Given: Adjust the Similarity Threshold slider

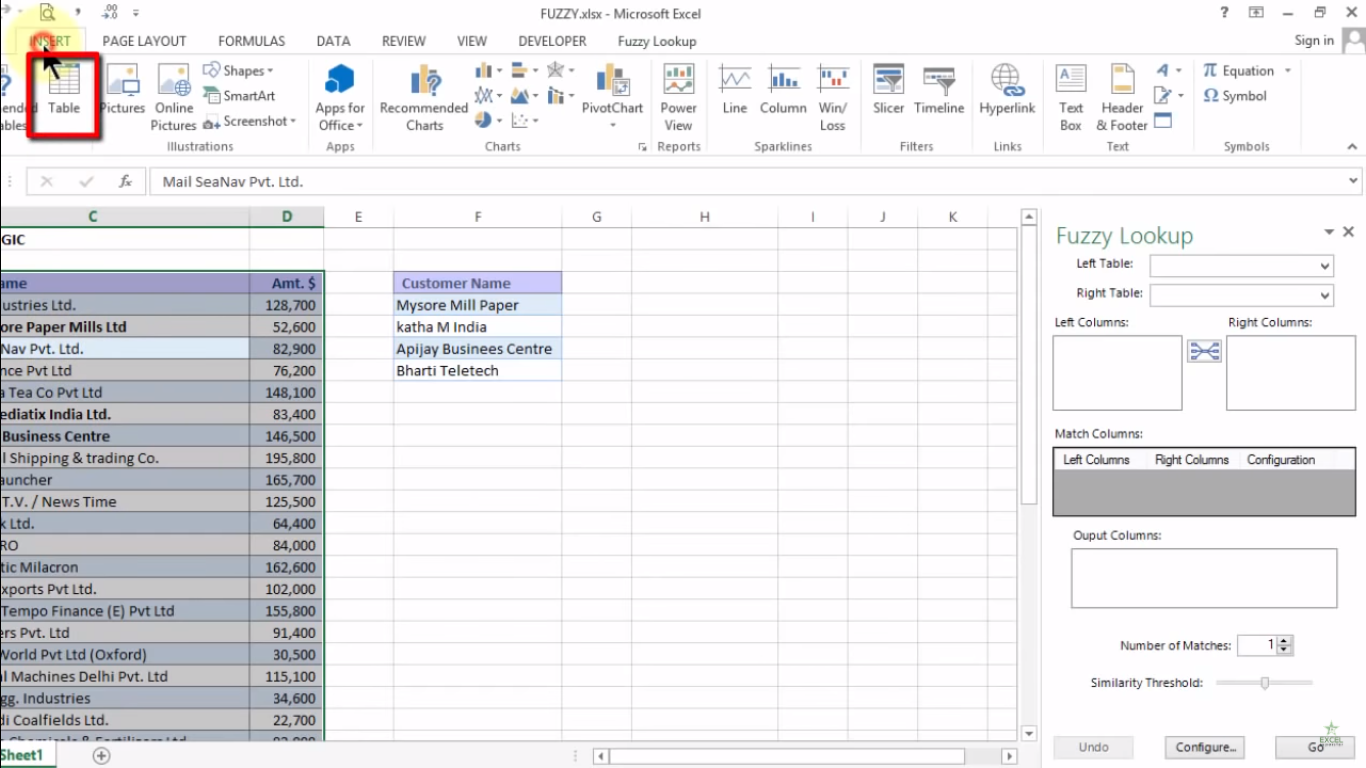Looking at the screenshot, I should click(1265, 683).
